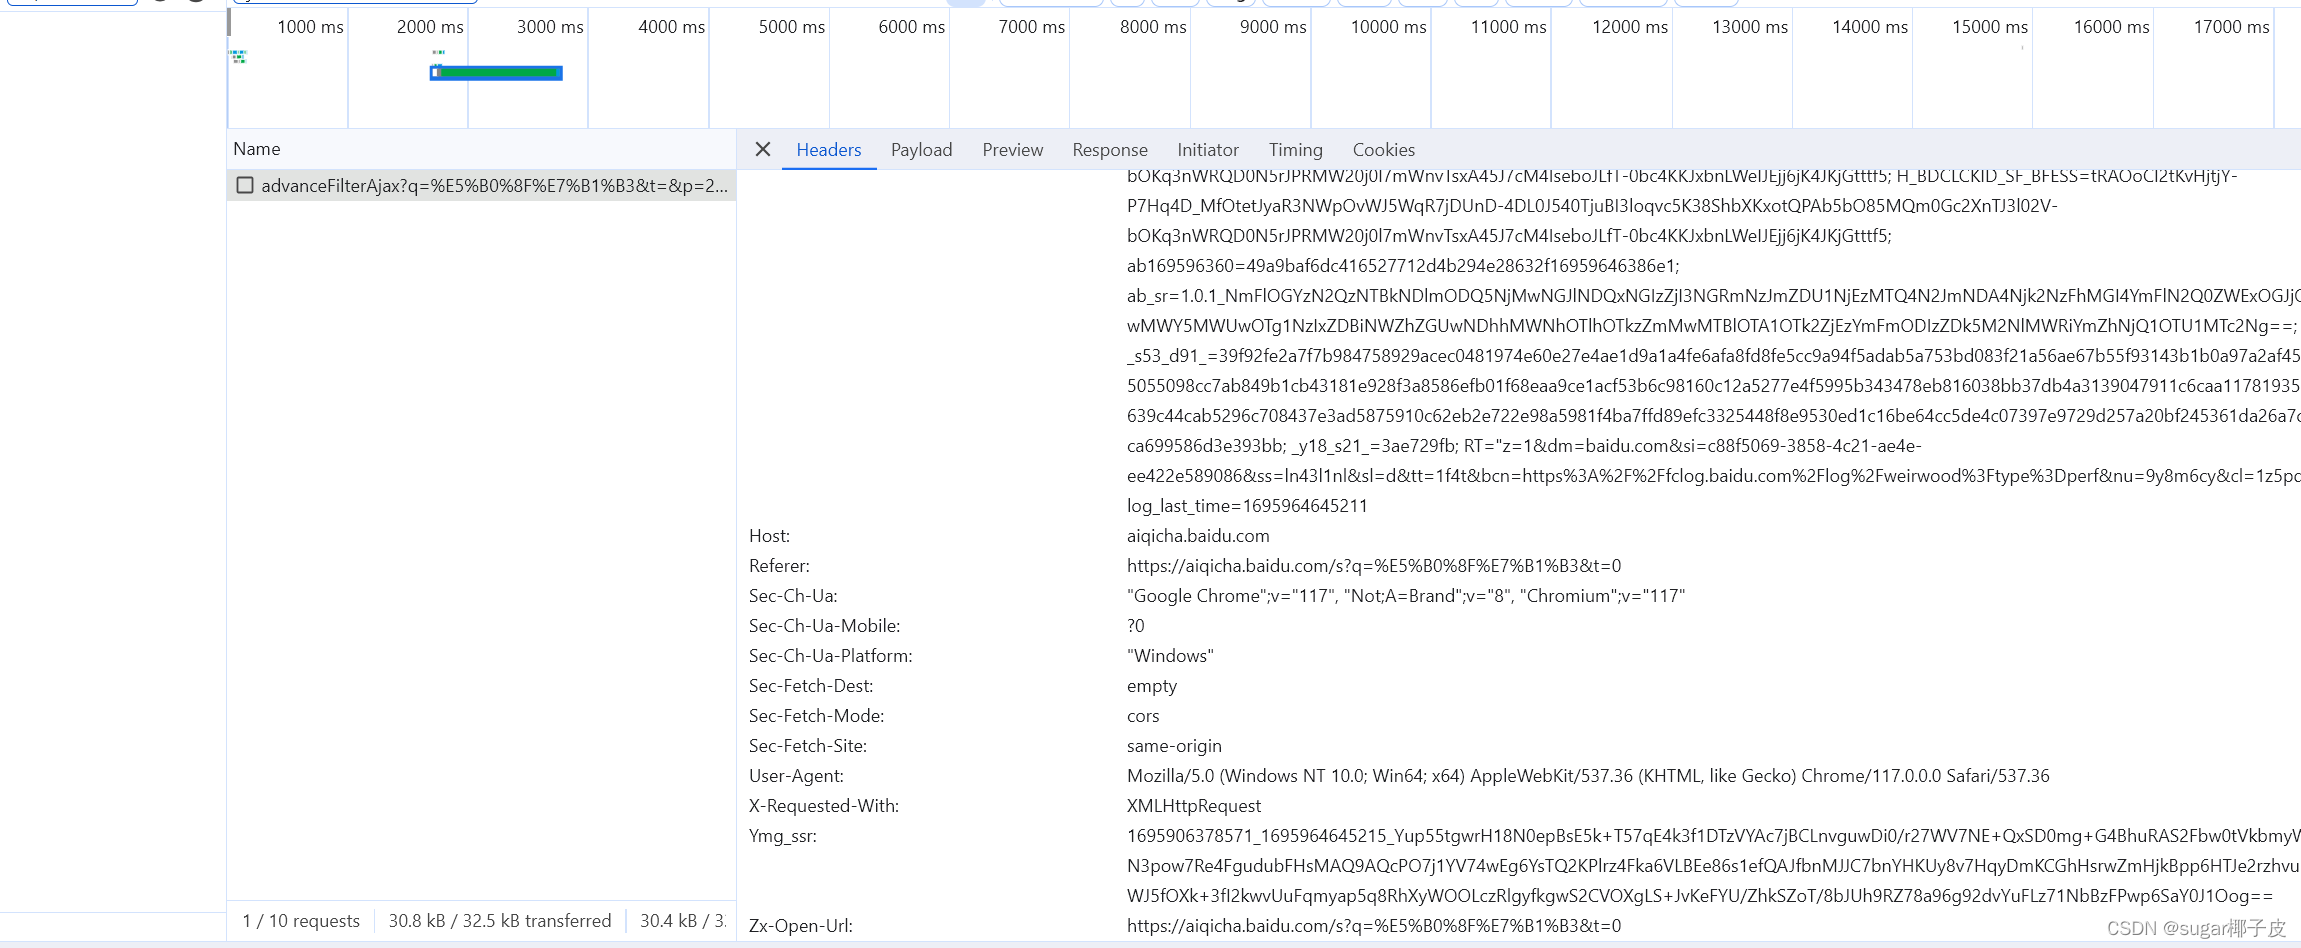Open the Cookies tab

[x=1384, y=149]
